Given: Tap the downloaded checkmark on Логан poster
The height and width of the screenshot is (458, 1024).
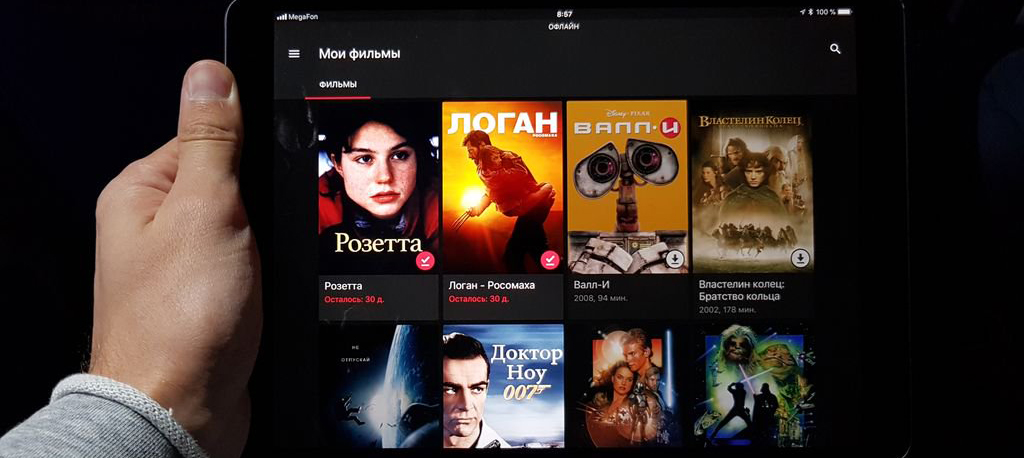Looking at the screenshot, I should point(550,260).
